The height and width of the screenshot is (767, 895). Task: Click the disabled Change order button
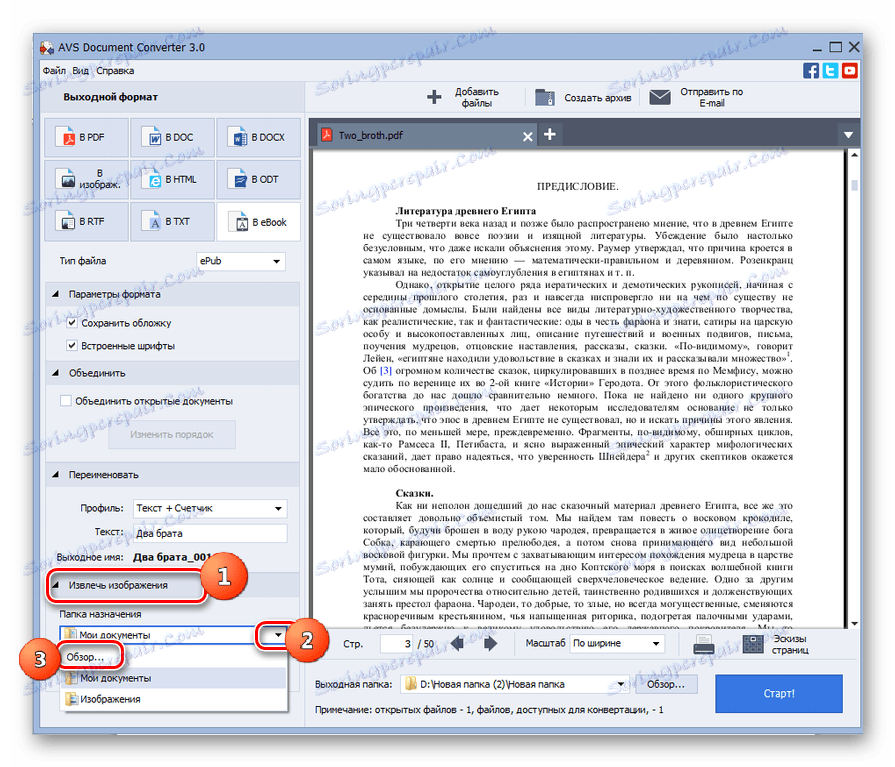pos(172,434)
